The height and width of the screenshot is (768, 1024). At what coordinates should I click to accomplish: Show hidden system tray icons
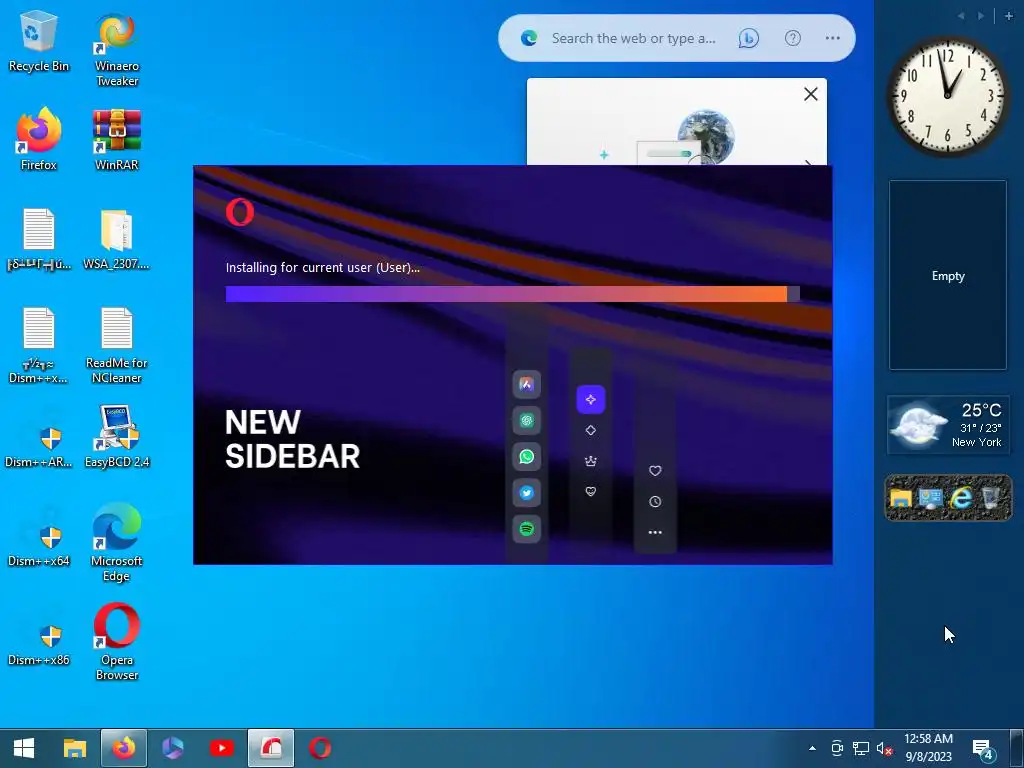click(812, 748)
